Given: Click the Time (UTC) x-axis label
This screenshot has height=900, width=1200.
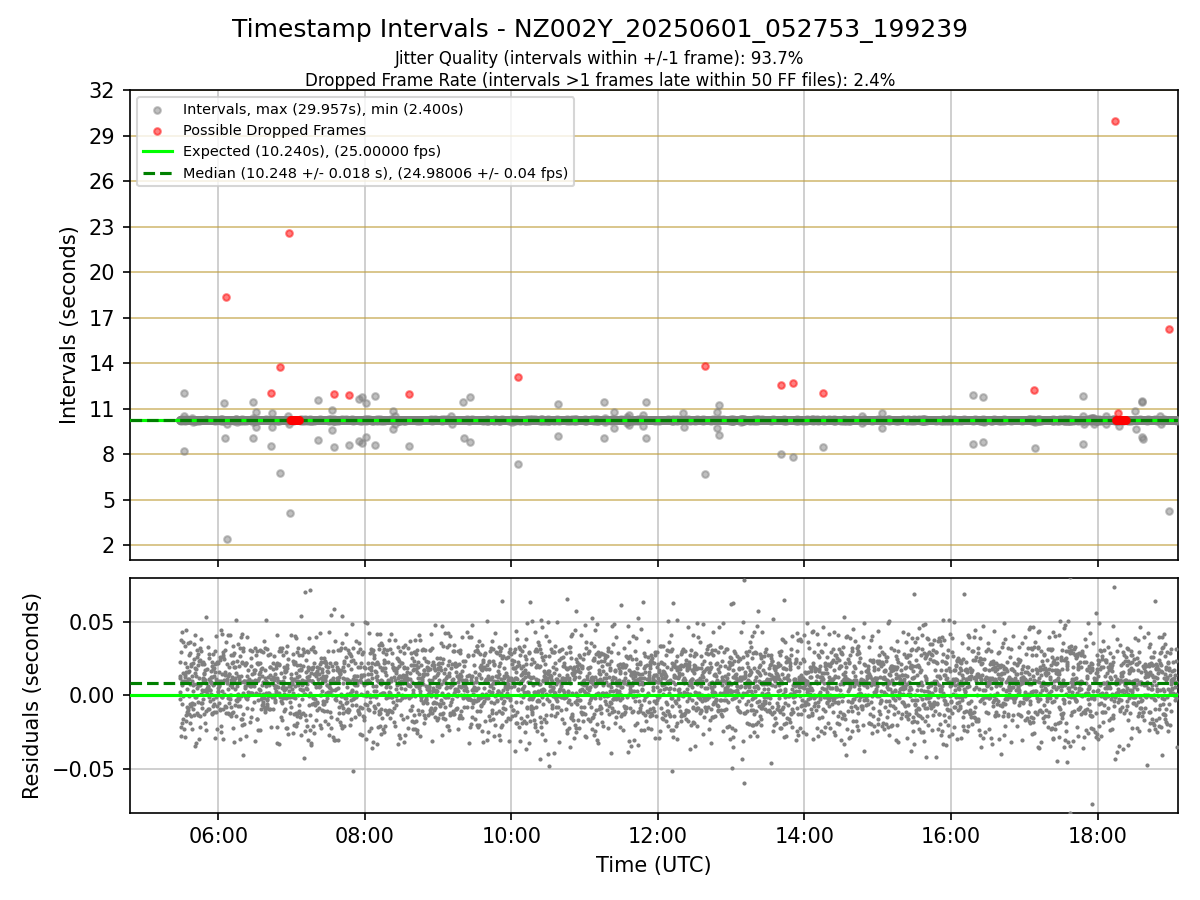Looking at the screenshot, I should point(653,865).
